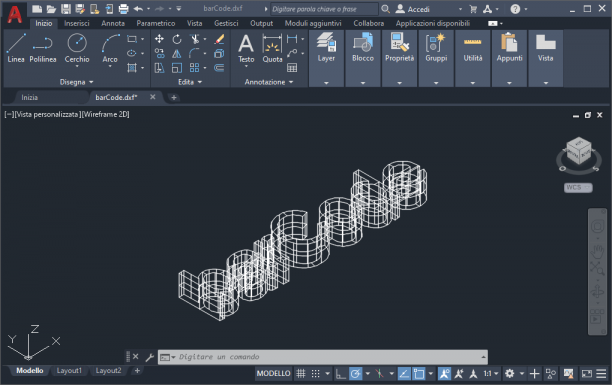Expand the Disegna panel
Image resolution: width=612 pixels, height=385 pixels.
[76, 82]
